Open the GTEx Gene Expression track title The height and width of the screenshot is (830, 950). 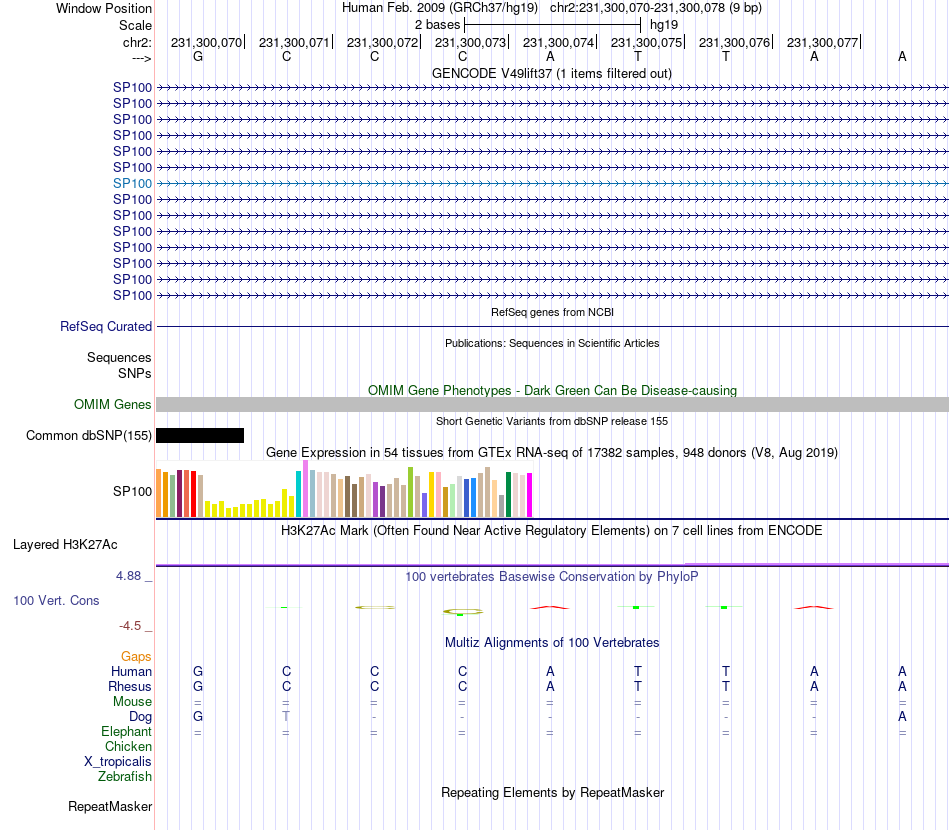point(552,453)
